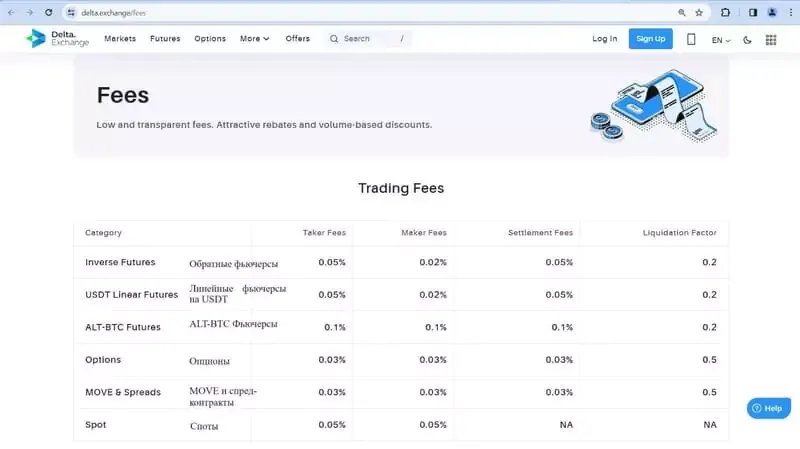
Task: Click the Options maker fee 0.03%
Action: 433,360
